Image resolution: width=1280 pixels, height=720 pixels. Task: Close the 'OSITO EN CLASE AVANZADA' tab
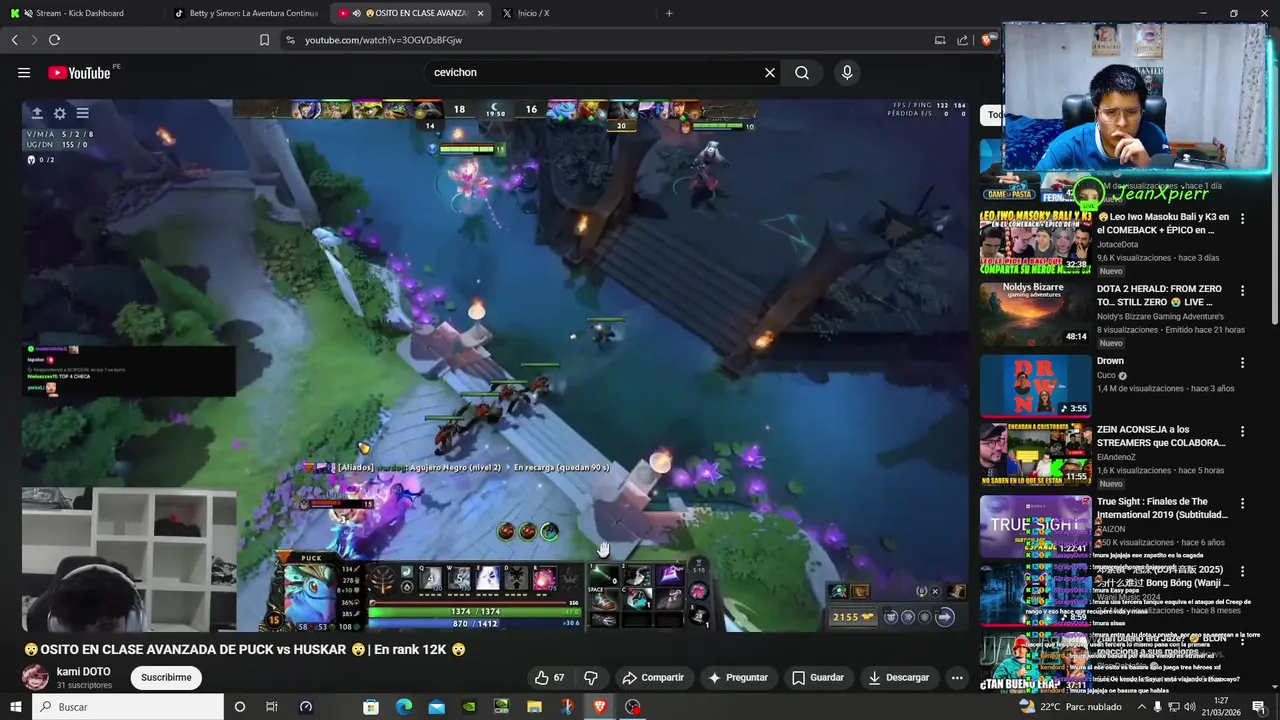click(x=481, y=13)
